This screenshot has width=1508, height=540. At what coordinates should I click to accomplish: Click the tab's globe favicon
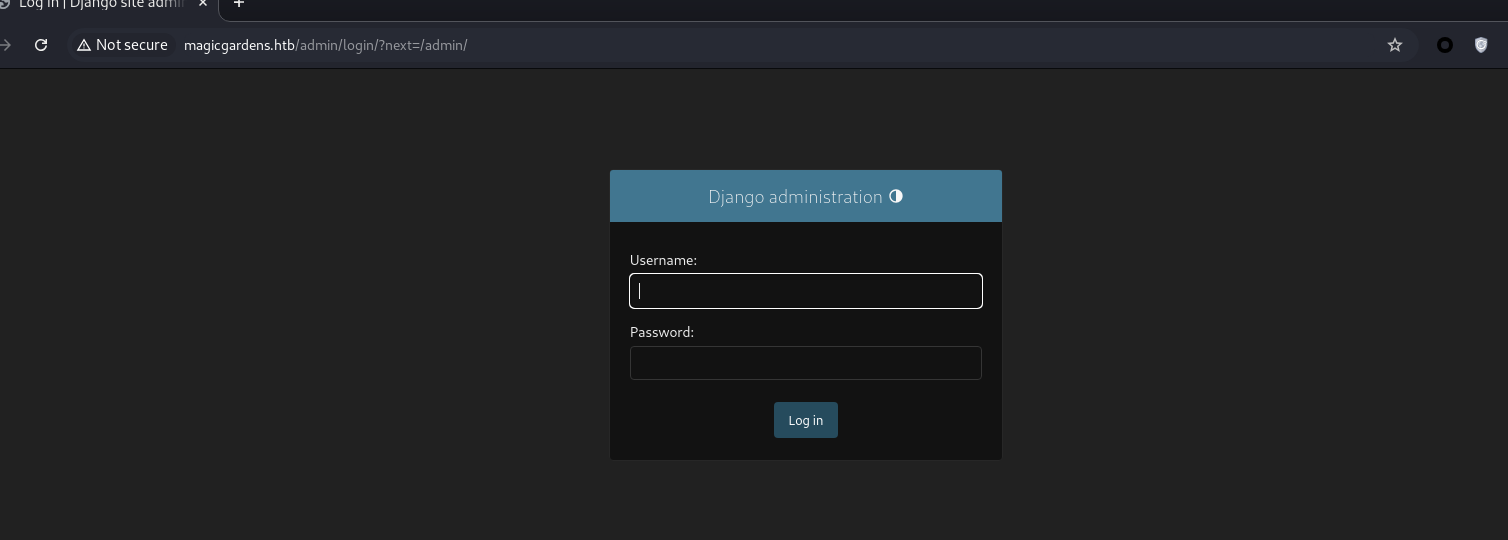click(x=4, y=4)
